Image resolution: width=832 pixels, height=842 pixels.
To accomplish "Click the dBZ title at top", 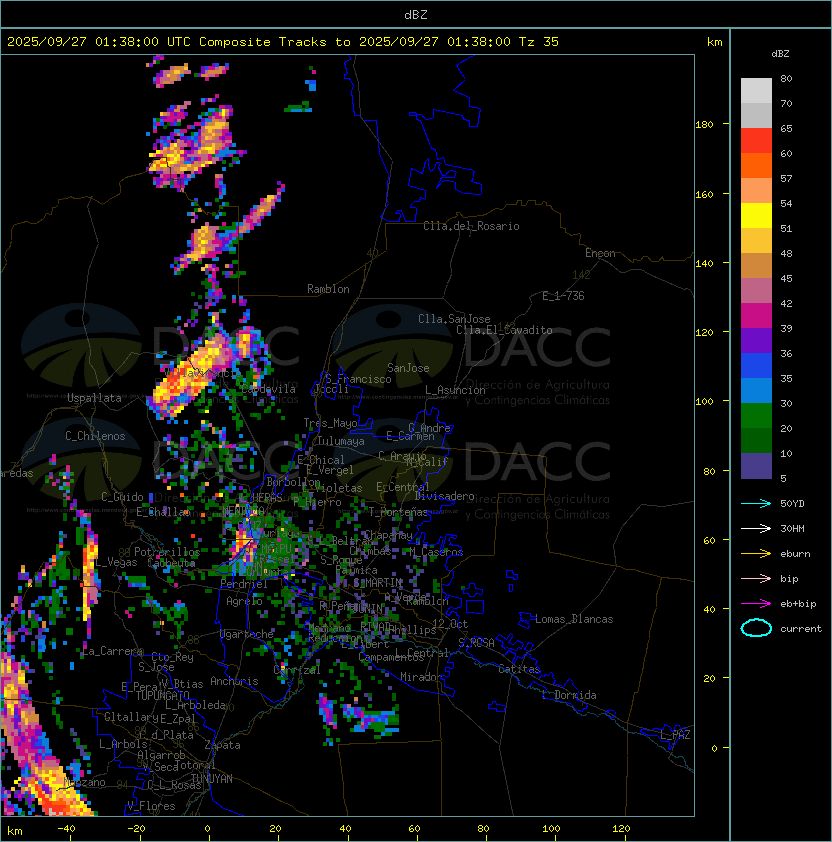I will point(416,15).
